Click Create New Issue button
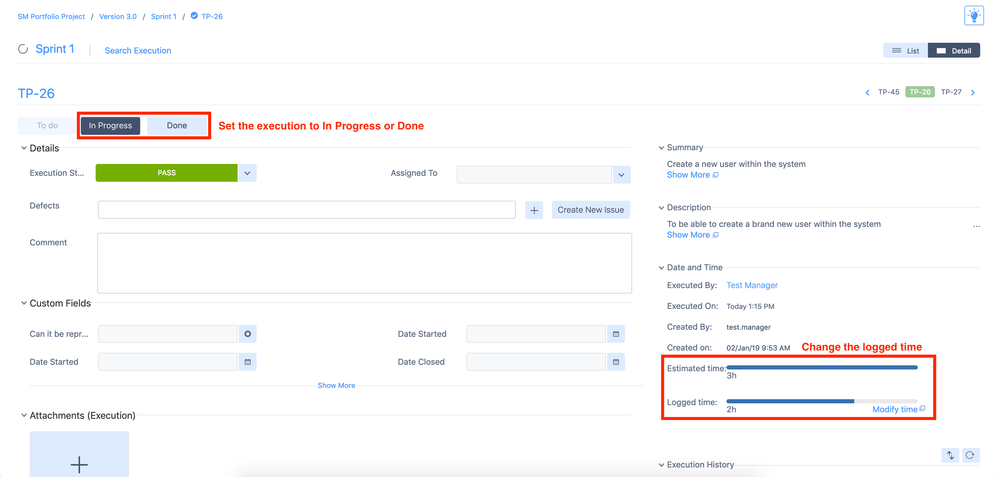998x477 pixels. pyautogui.click(x=591, y=210)
